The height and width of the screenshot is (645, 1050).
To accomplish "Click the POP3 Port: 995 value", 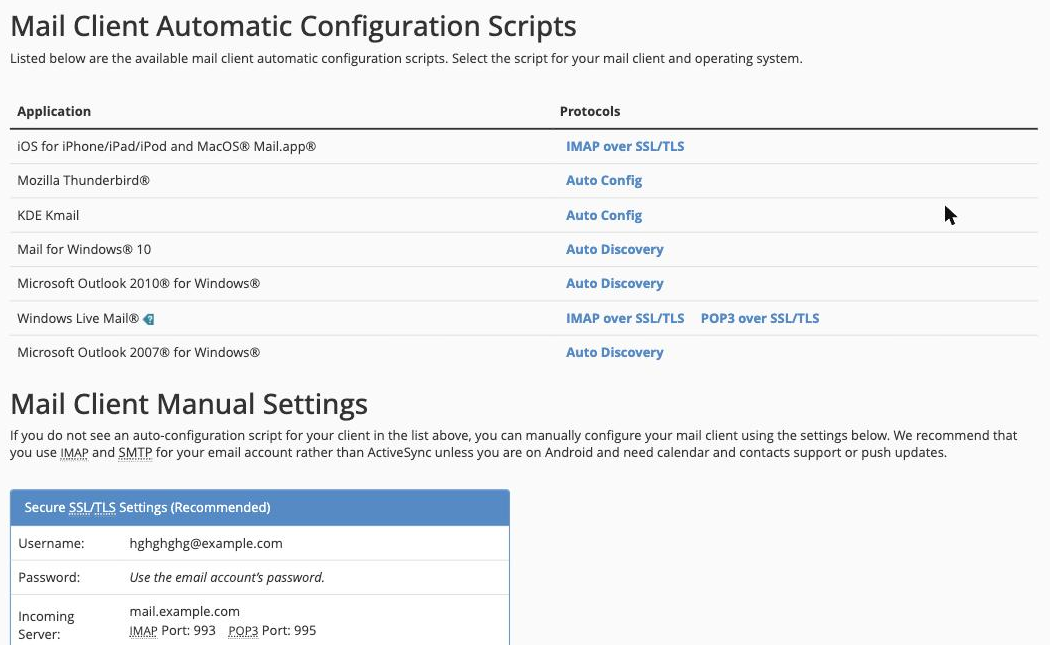I will [x=272, y=631].
